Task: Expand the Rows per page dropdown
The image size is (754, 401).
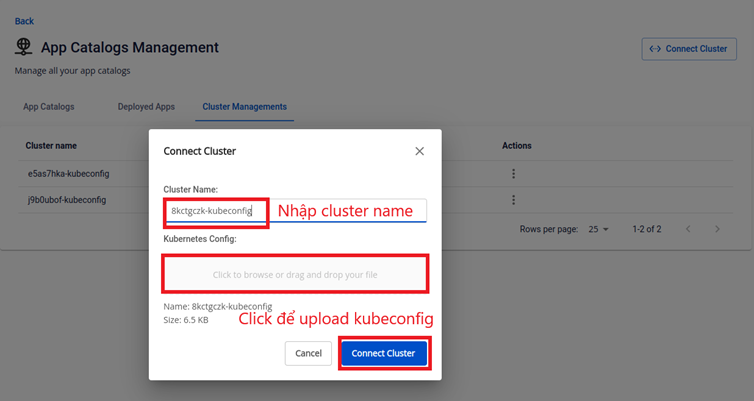Action: coord(599,229)
